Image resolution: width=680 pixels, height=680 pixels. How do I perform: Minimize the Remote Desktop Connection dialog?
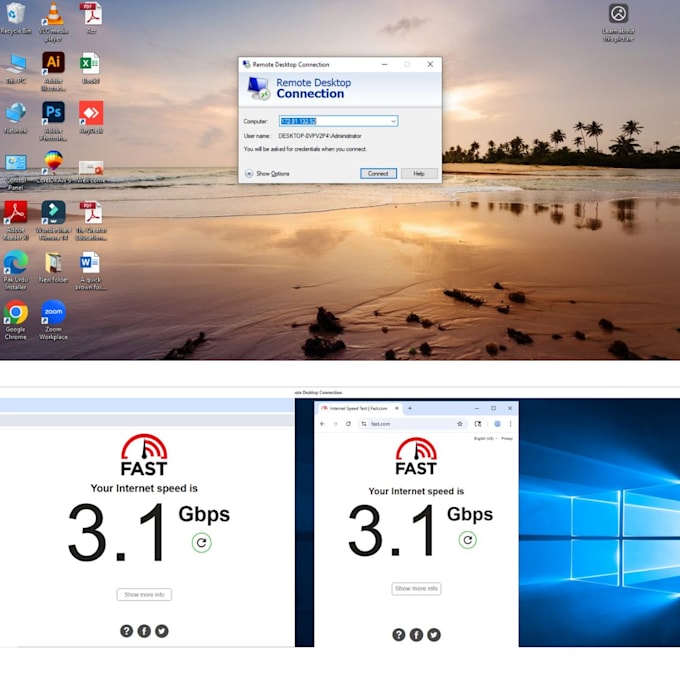coord(384,64)
